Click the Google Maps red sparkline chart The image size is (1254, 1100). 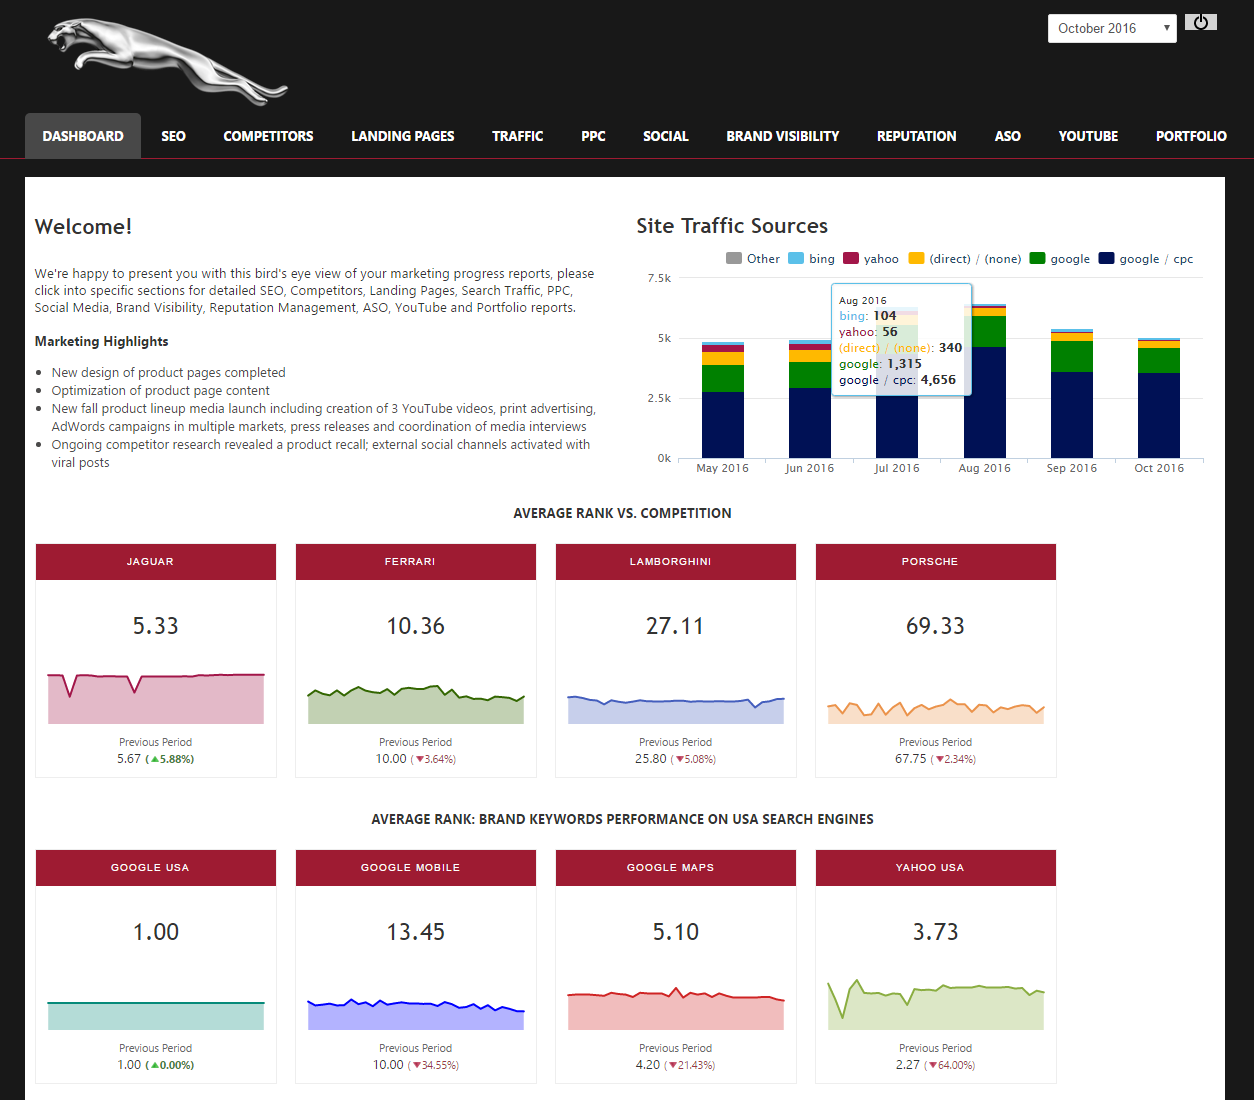point(676,1008)
